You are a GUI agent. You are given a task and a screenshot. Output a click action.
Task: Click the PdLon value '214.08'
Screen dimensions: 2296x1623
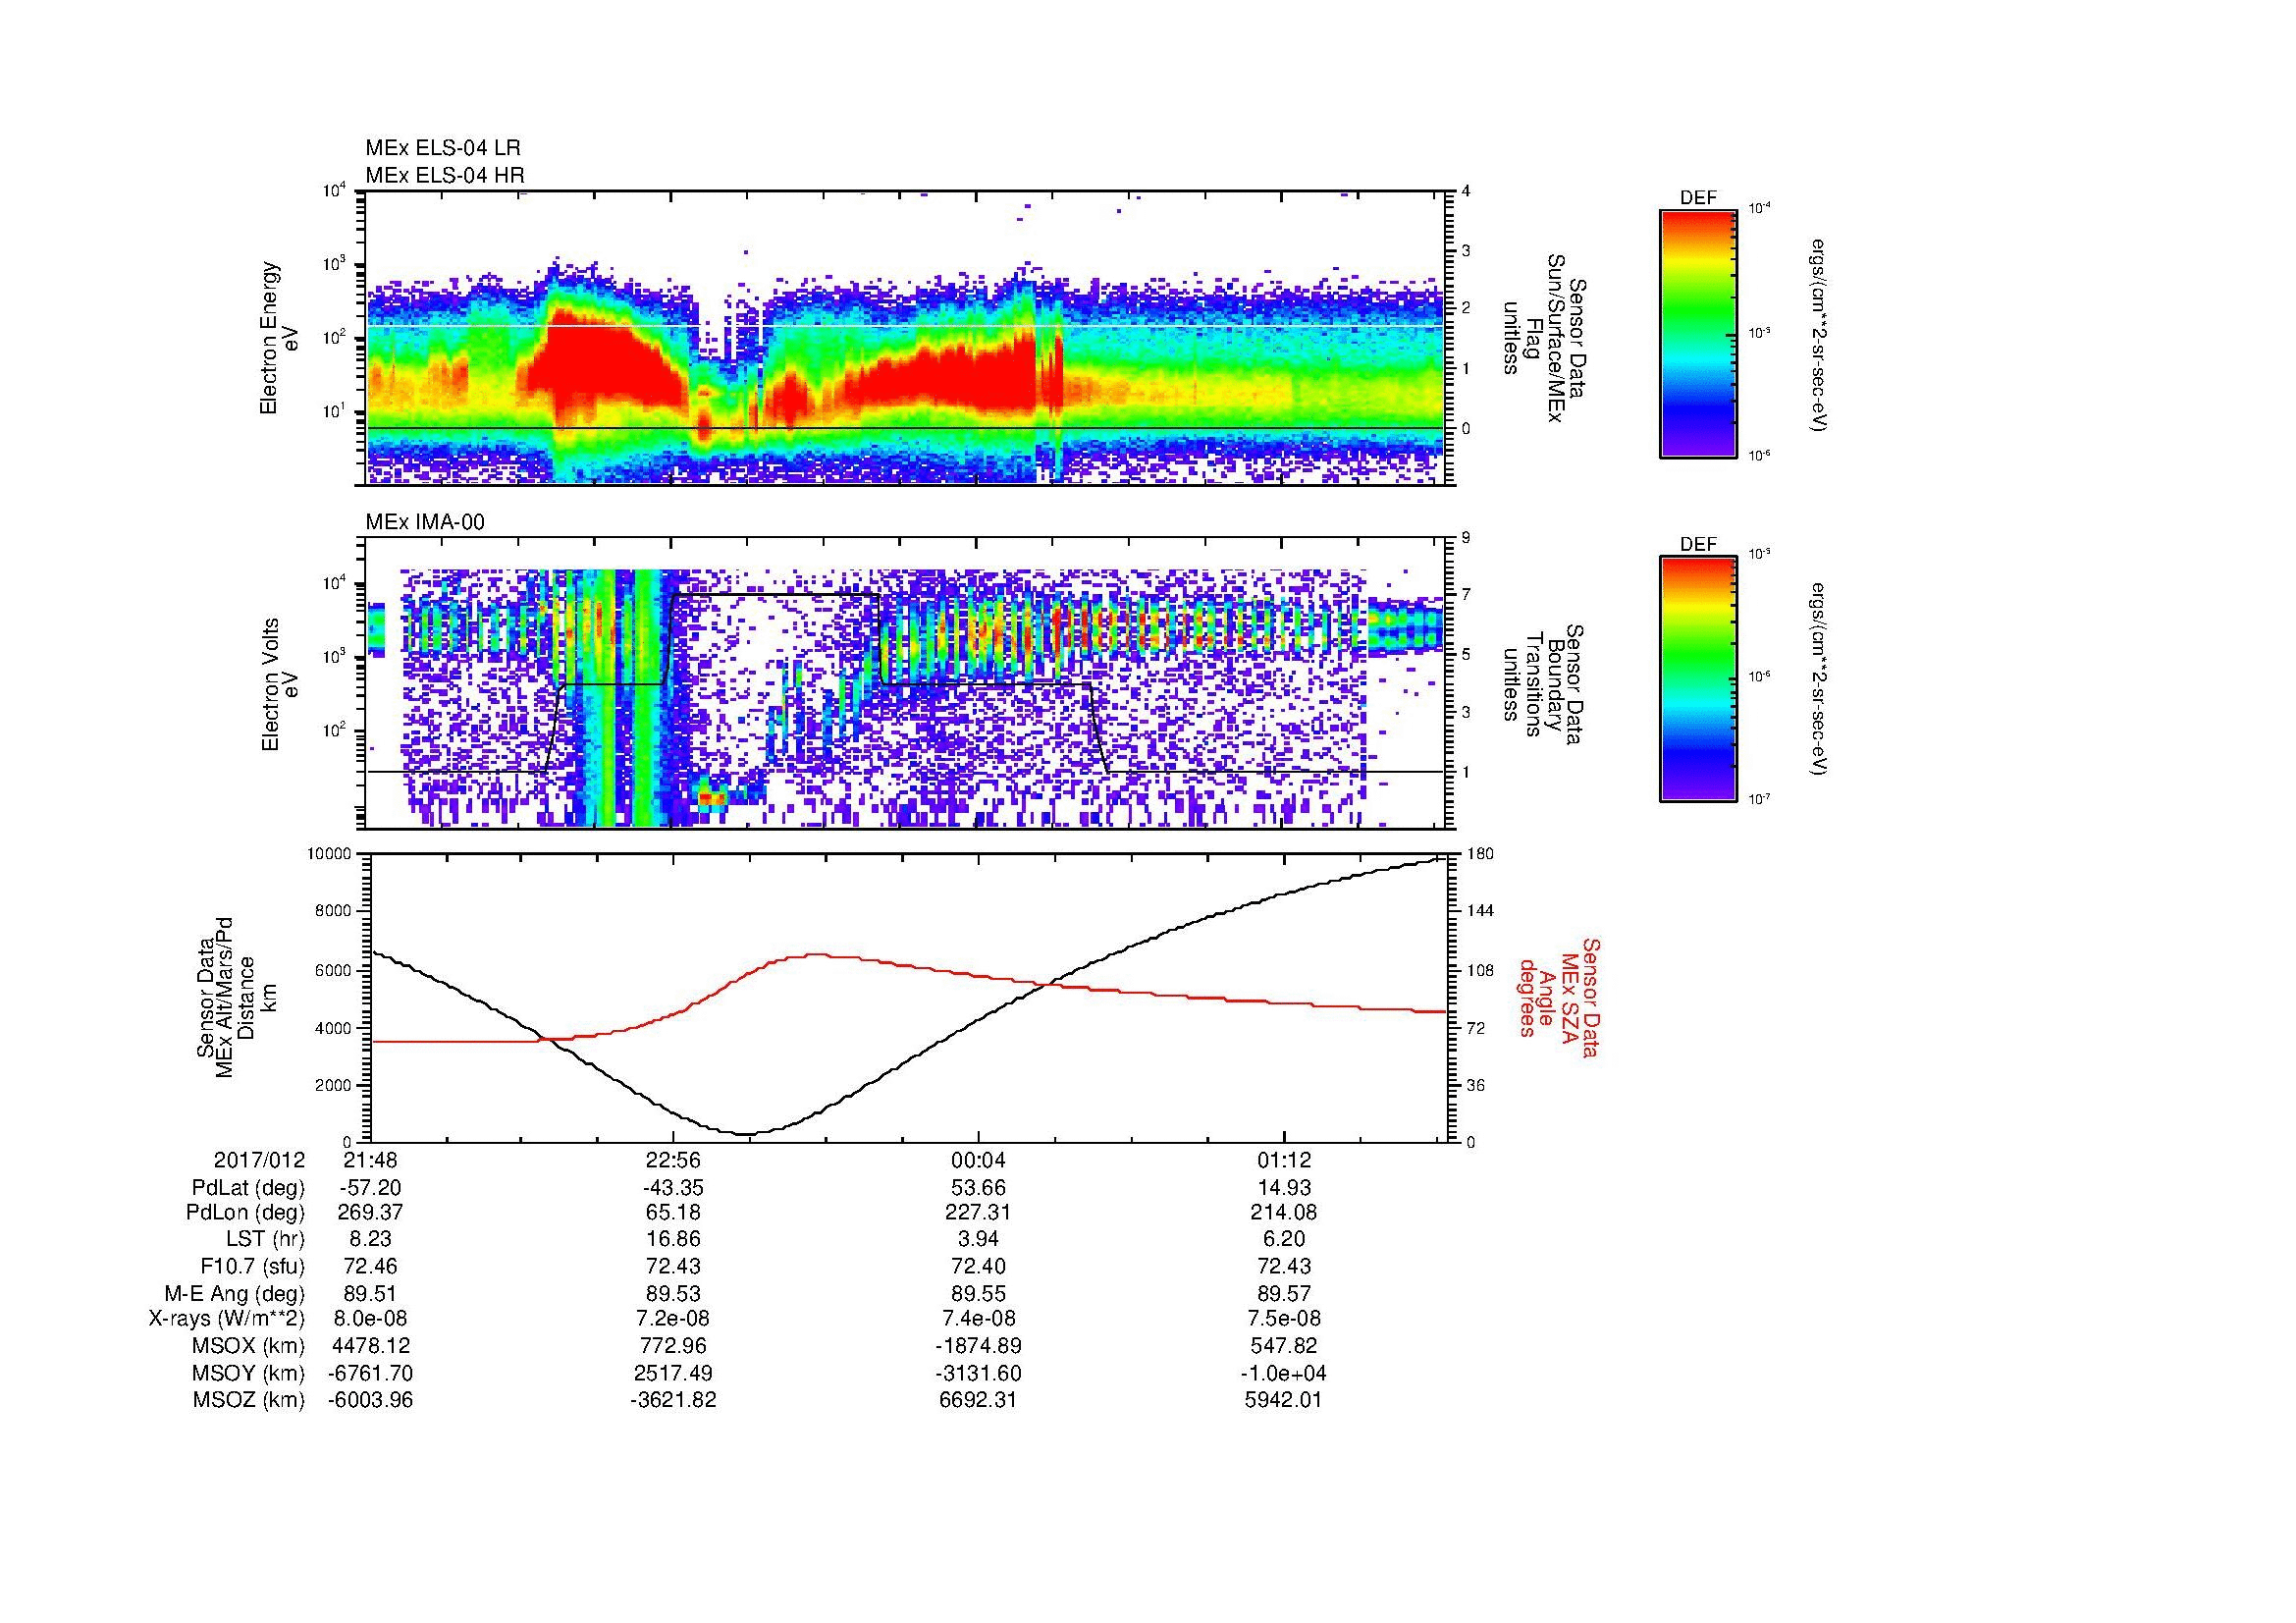(x=1284, y=1213)
